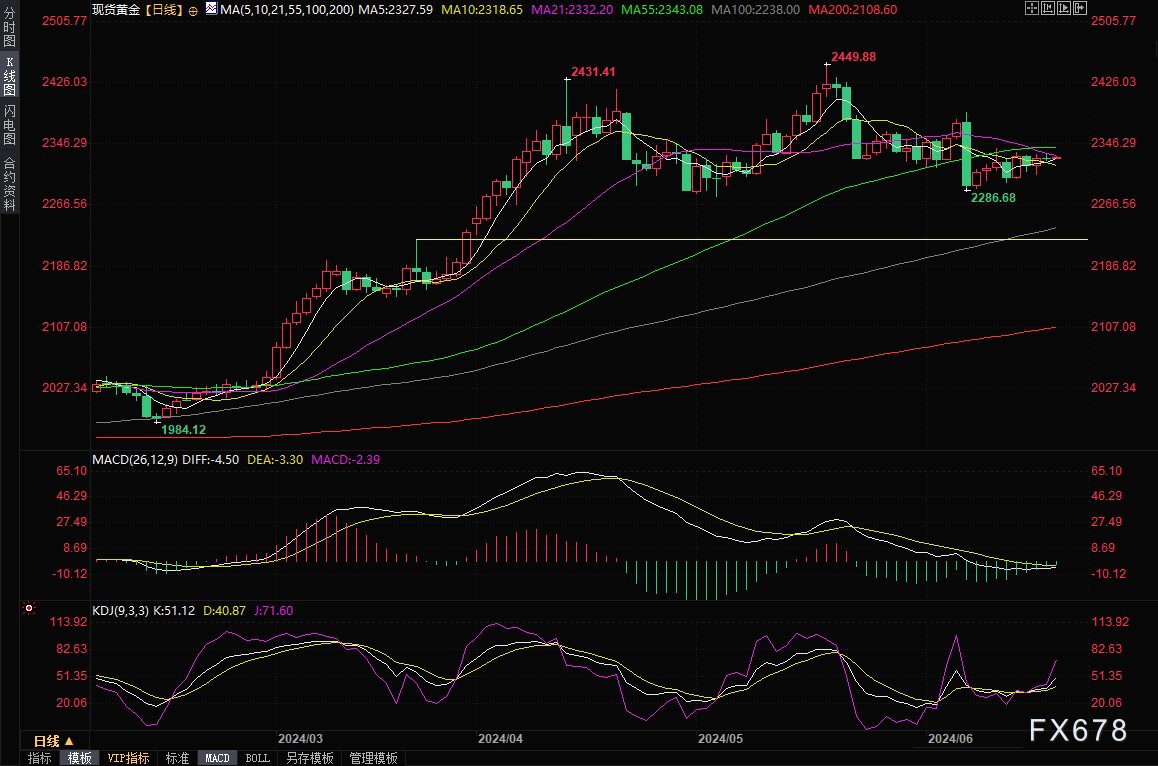The image size is (1158, 766).
Task: Switch to the BOLL template
Action: 257,758
